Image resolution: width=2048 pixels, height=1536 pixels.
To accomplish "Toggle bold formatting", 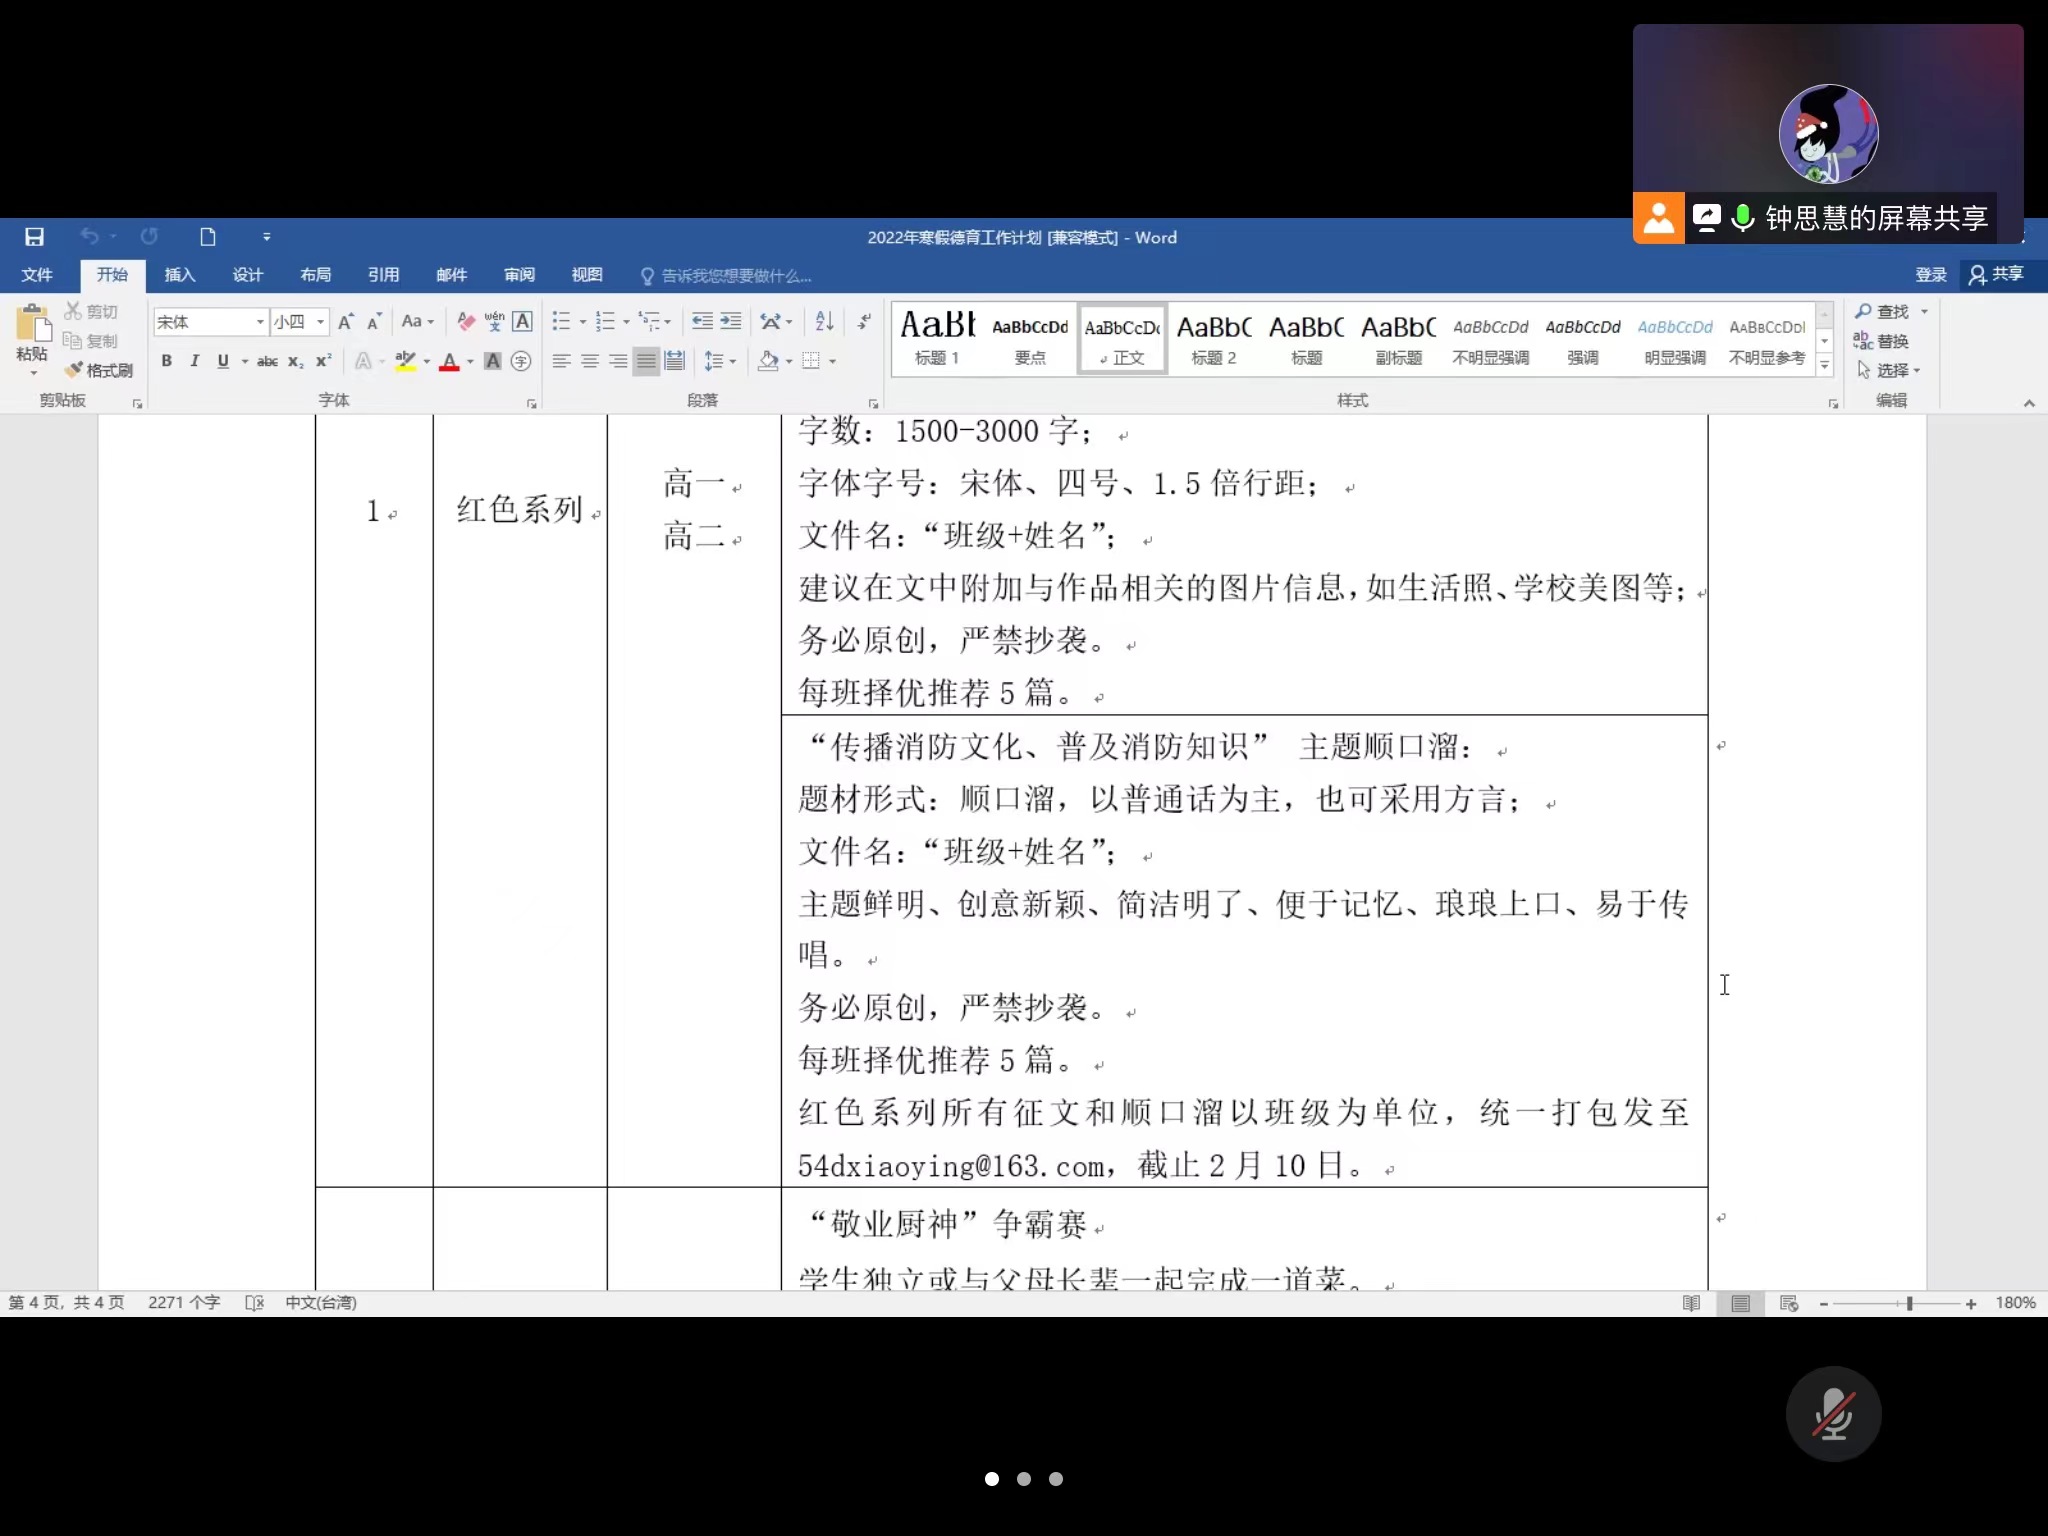I will (167, 361).
